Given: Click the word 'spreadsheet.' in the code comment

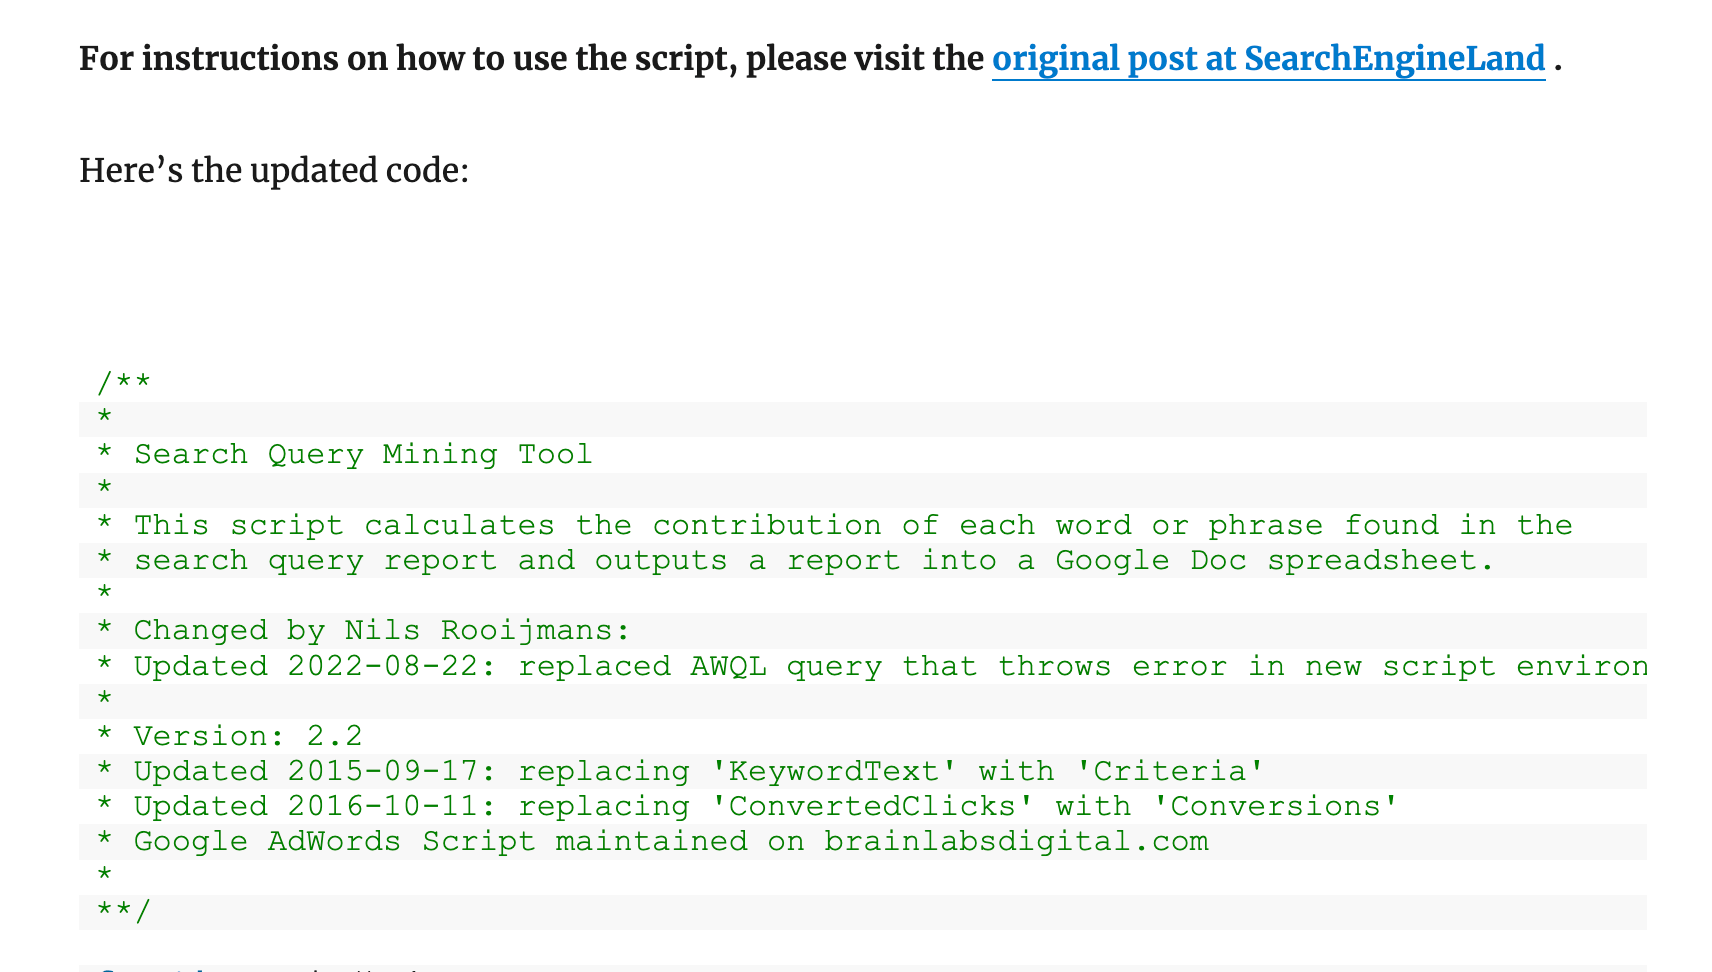Looking at the screenshot, I should click(1380, 560).
